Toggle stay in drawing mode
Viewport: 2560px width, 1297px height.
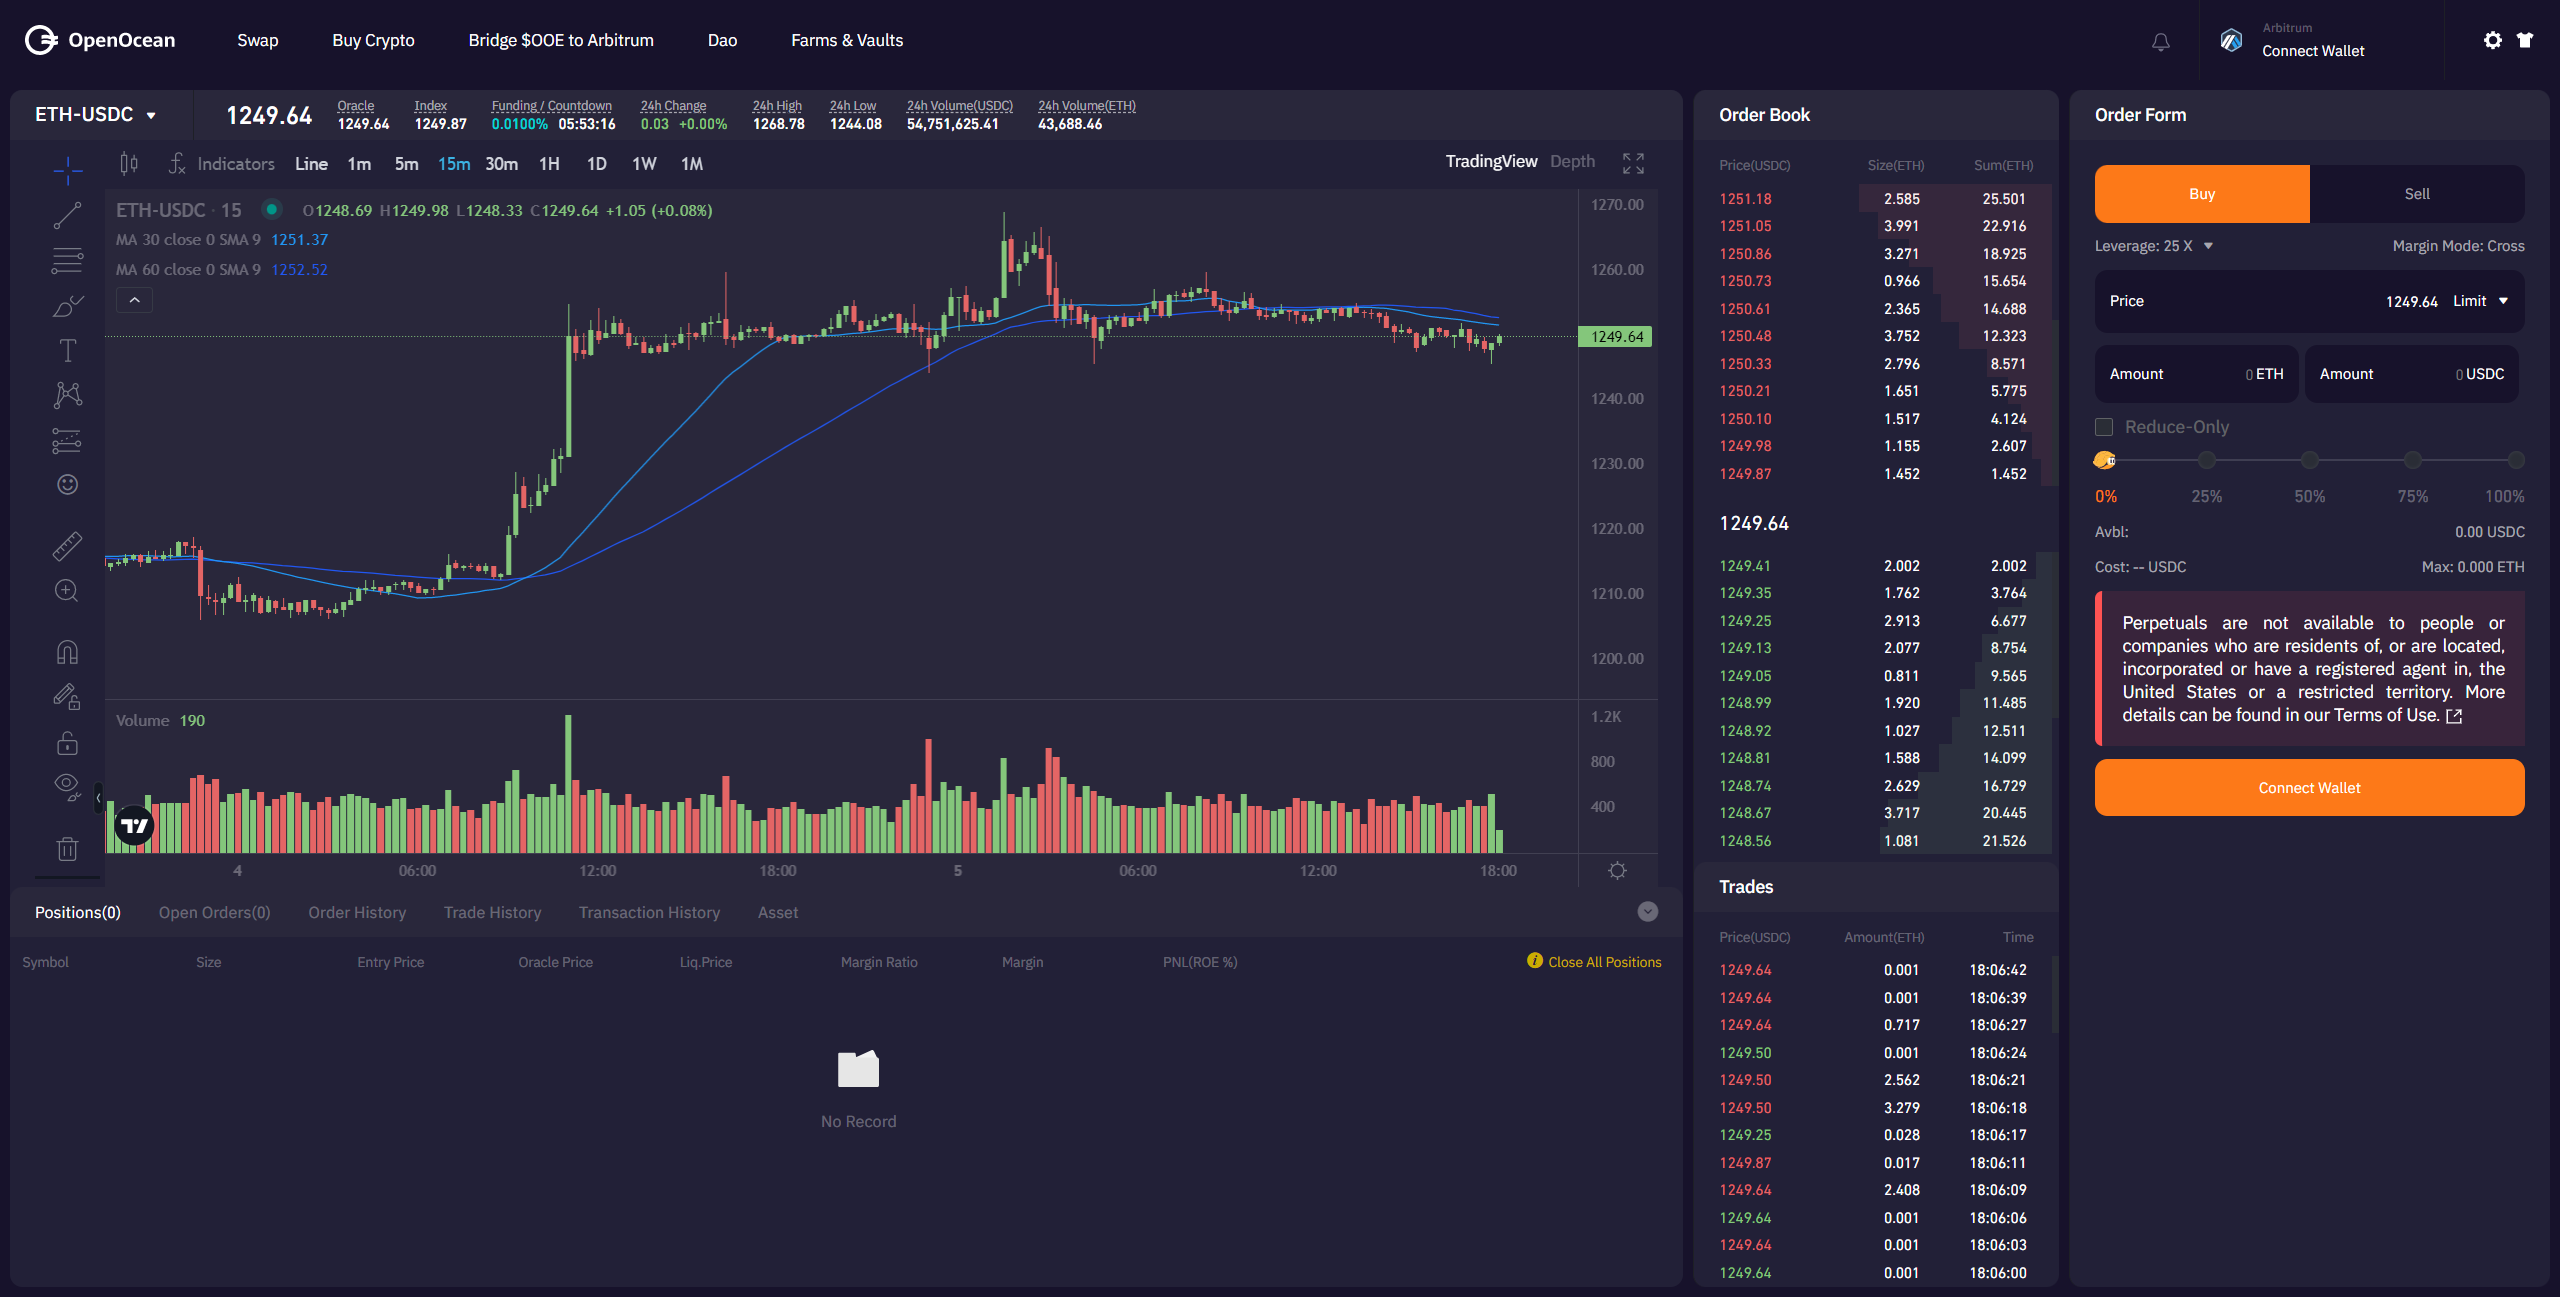(x=67, y=697)
